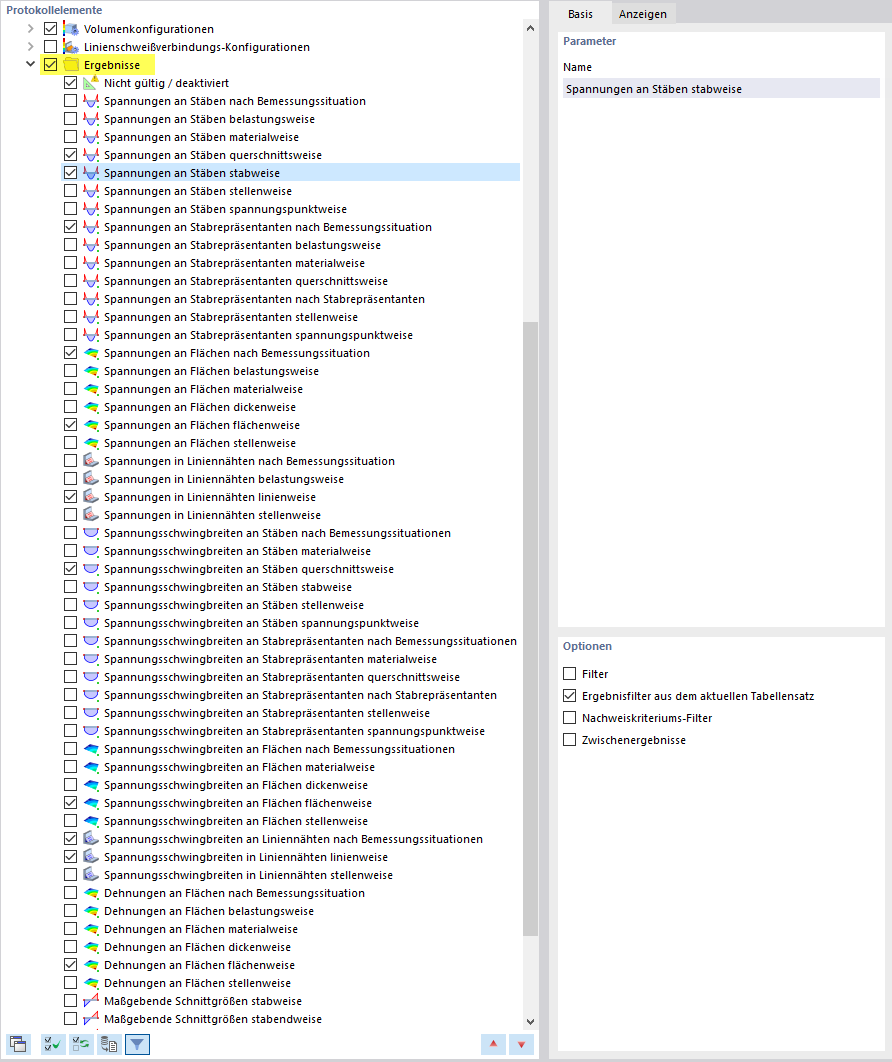Select 'Spannungsschwingbreiten an Stäben stellenweise' row
The height and width of the screenshot is (1062, 892).
pos(234,605)
